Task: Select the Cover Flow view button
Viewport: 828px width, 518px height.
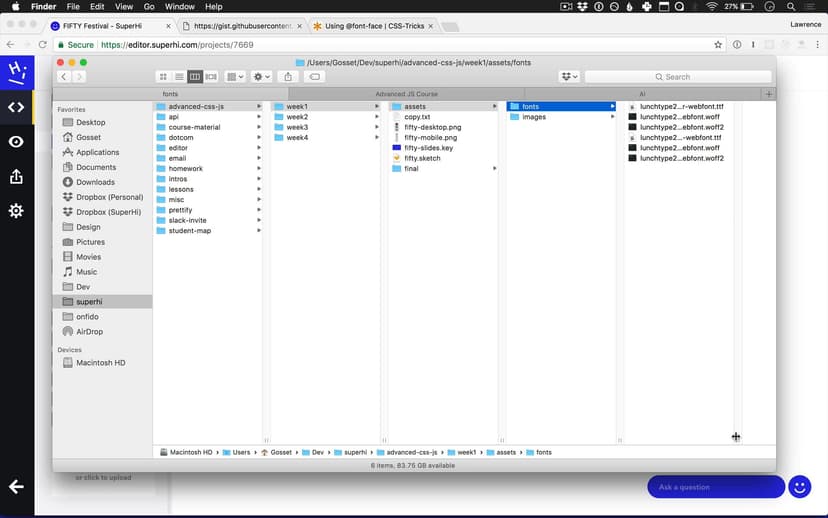Action: (211, 77)
